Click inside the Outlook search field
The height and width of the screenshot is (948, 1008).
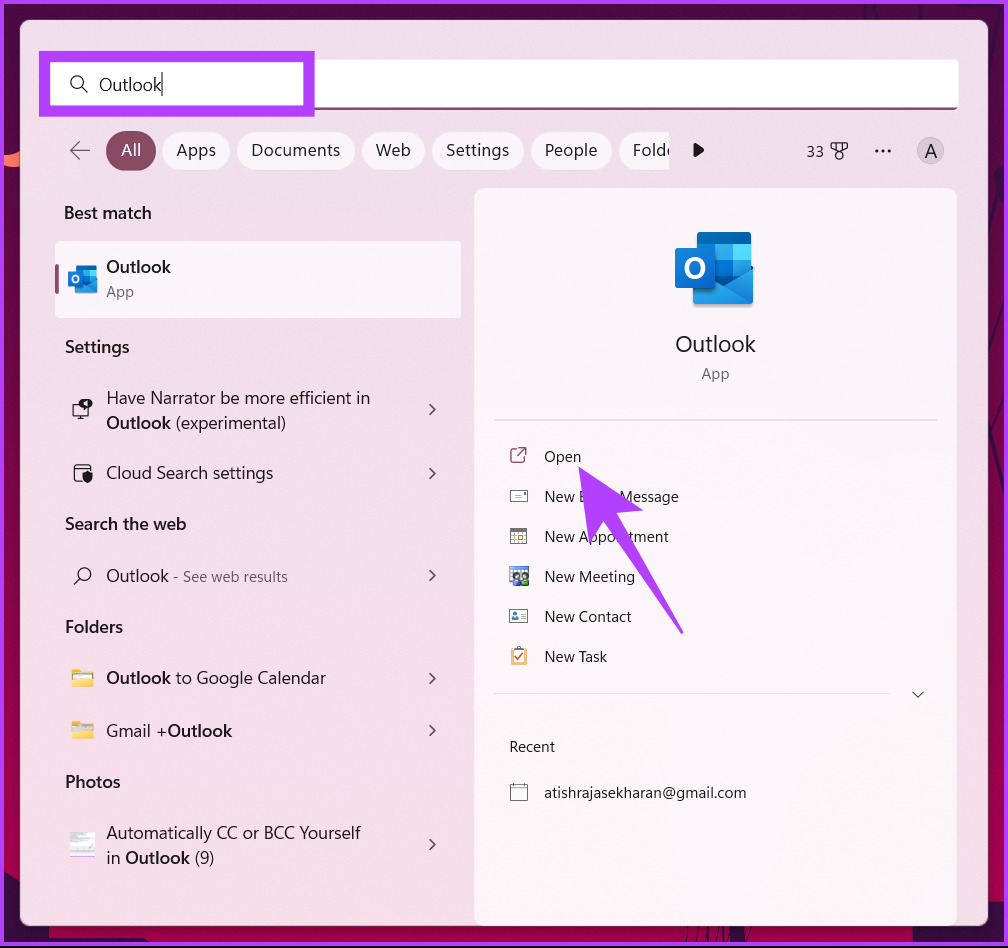[504, 84]
